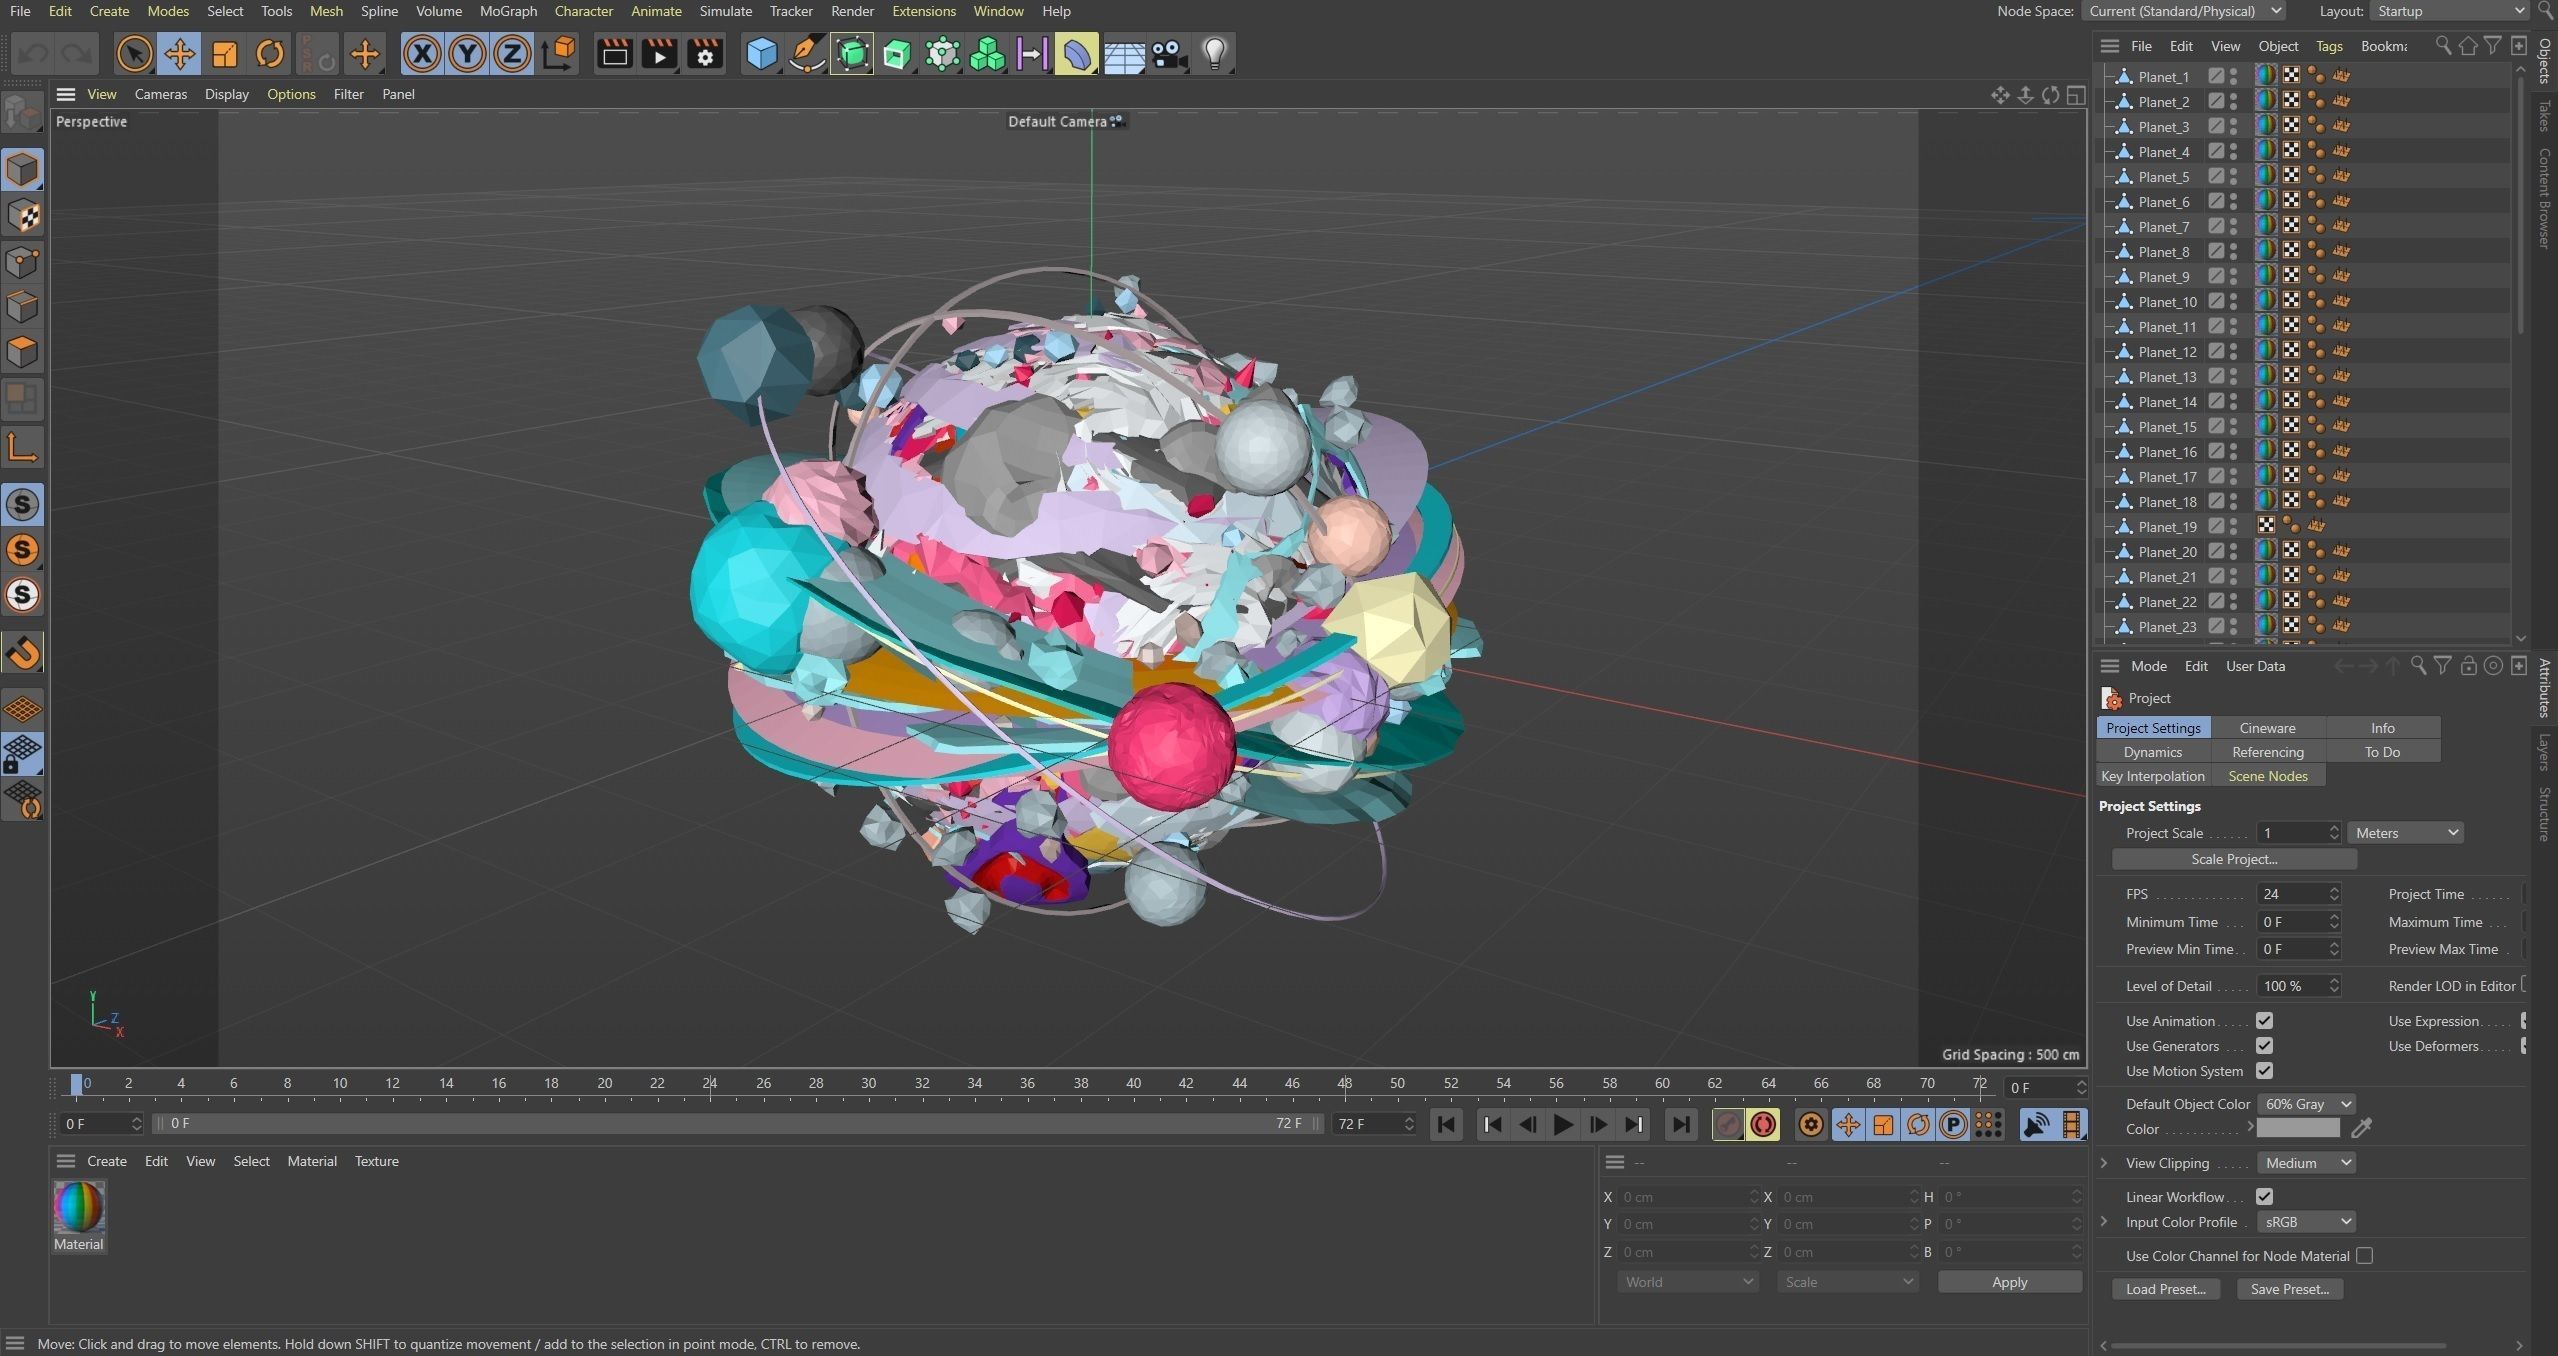Screen dimensions: 2558x1356
Task: Click the Apply button in coordinates
Action: coord(2009,1282)
